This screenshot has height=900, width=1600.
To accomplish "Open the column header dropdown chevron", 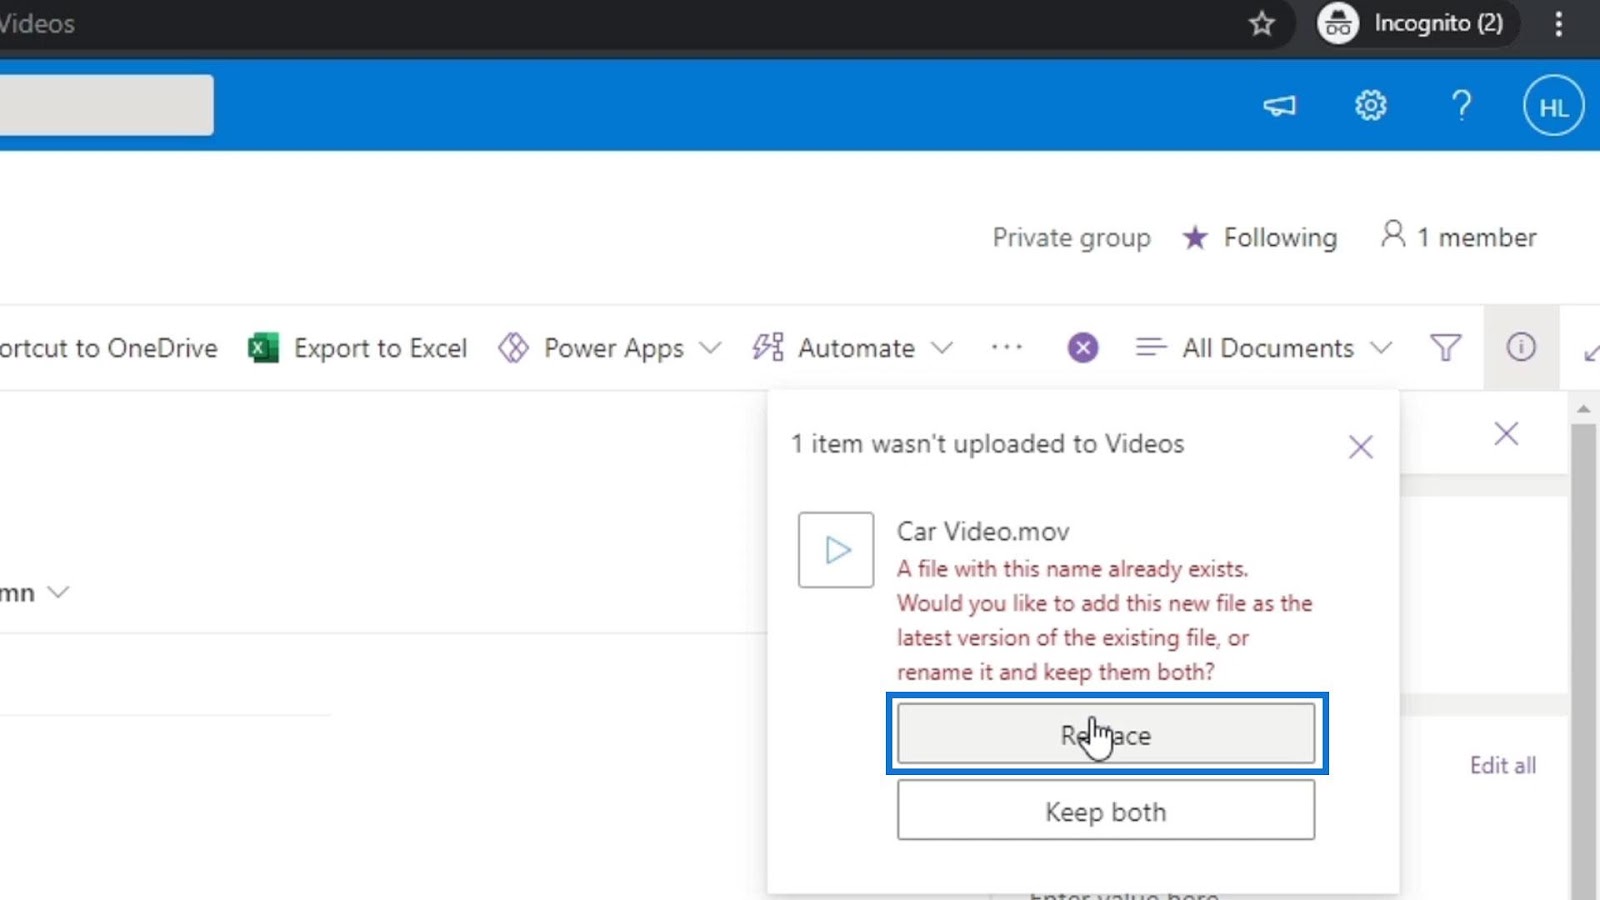I will coord(59,592).
